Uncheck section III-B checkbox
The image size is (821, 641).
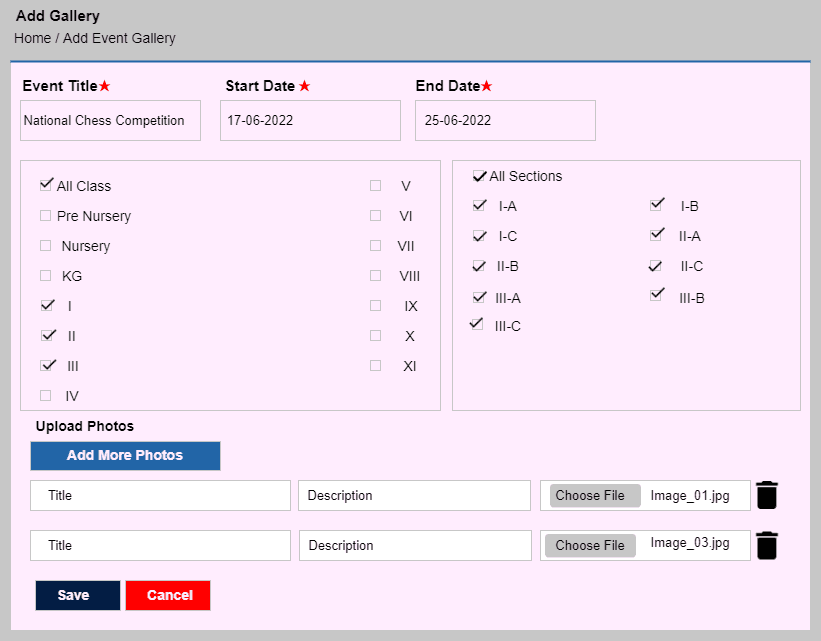[x=657, y=295]
